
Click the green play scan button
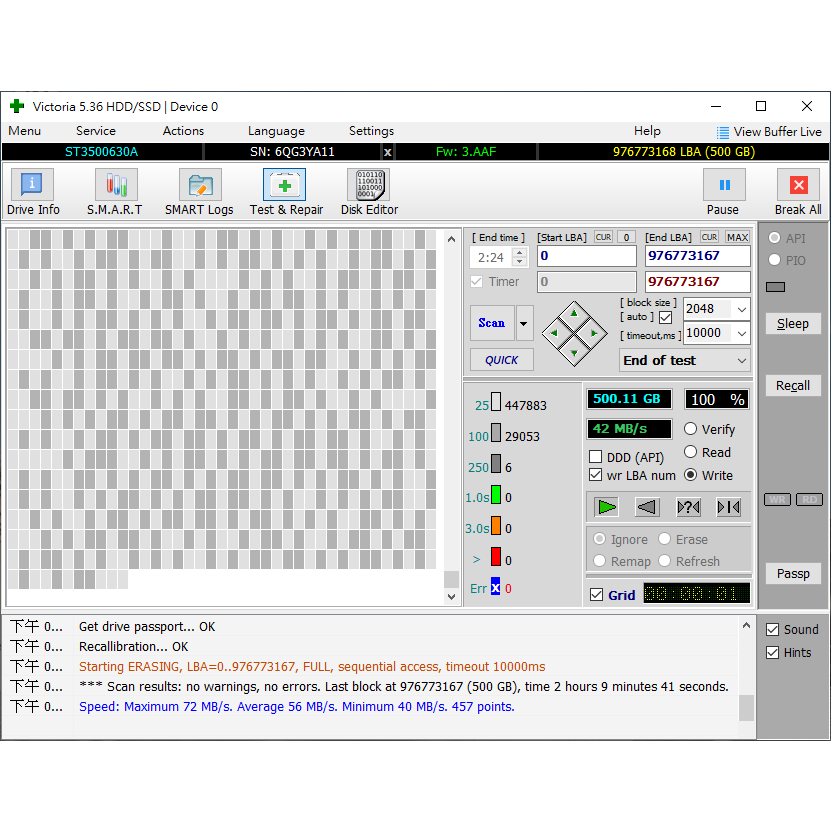click(607, 507)
